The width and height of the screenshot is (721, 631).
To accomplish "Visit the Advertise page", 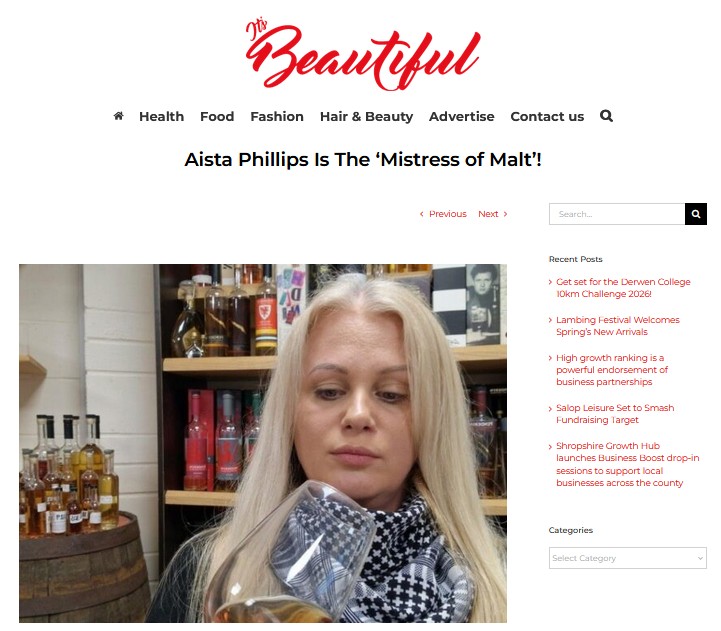I will tap(462, 116).
